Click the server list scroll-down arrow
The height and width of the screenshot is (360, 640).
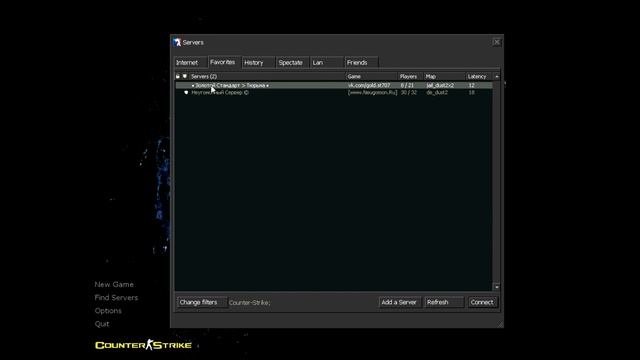(x=497, y=287)
